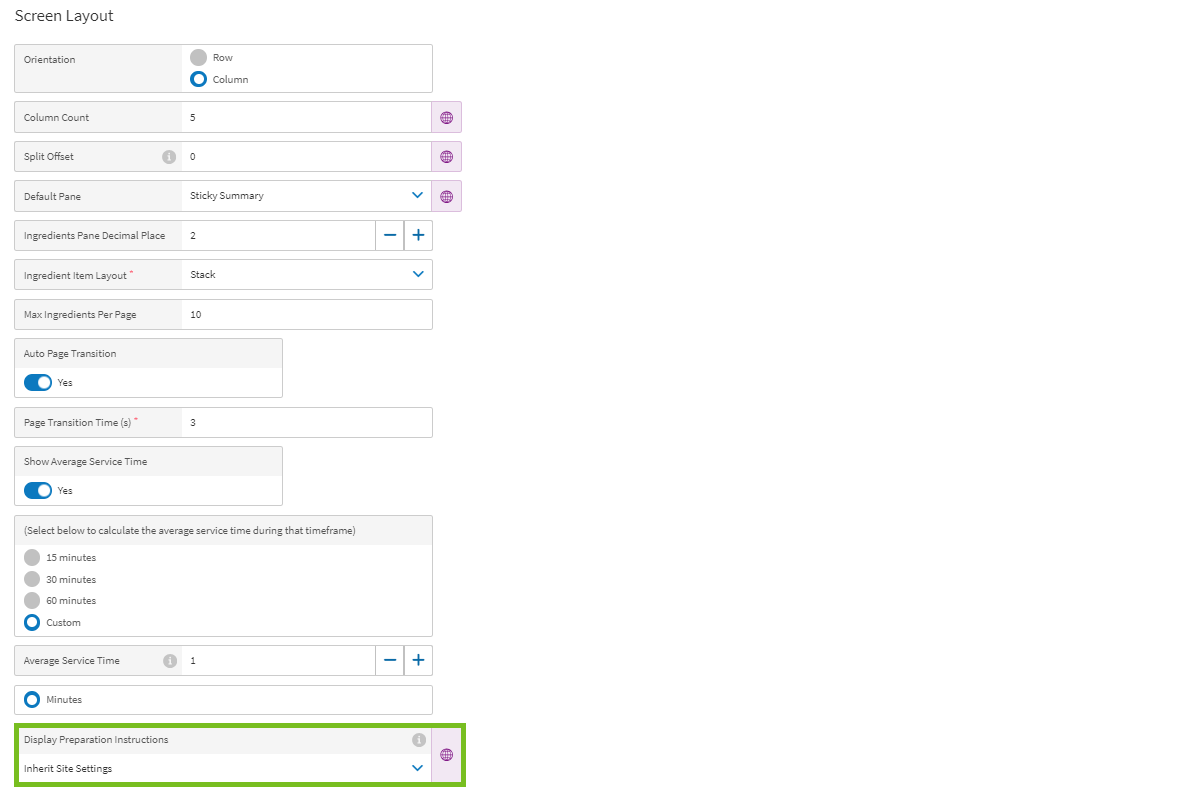Decrease Average Service Time with minus button

390,660
